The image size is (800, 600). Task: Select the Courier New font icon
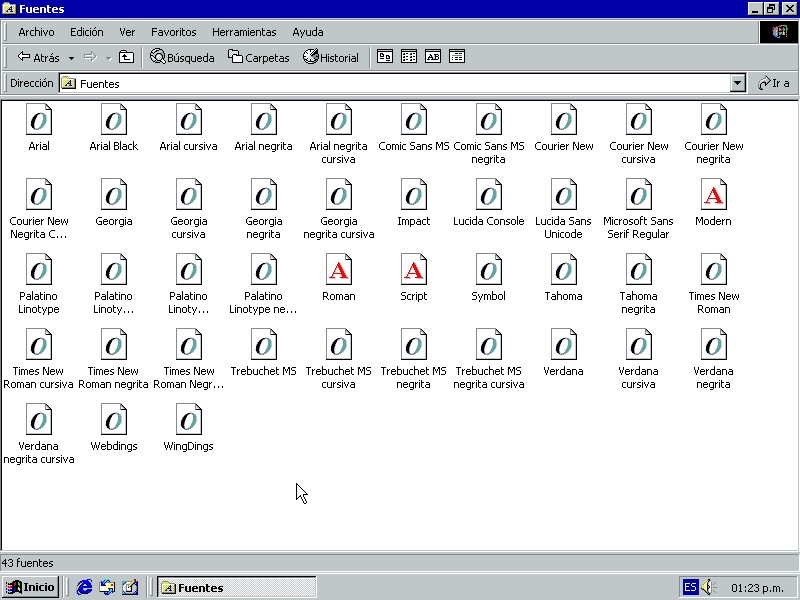coord(564,119)
